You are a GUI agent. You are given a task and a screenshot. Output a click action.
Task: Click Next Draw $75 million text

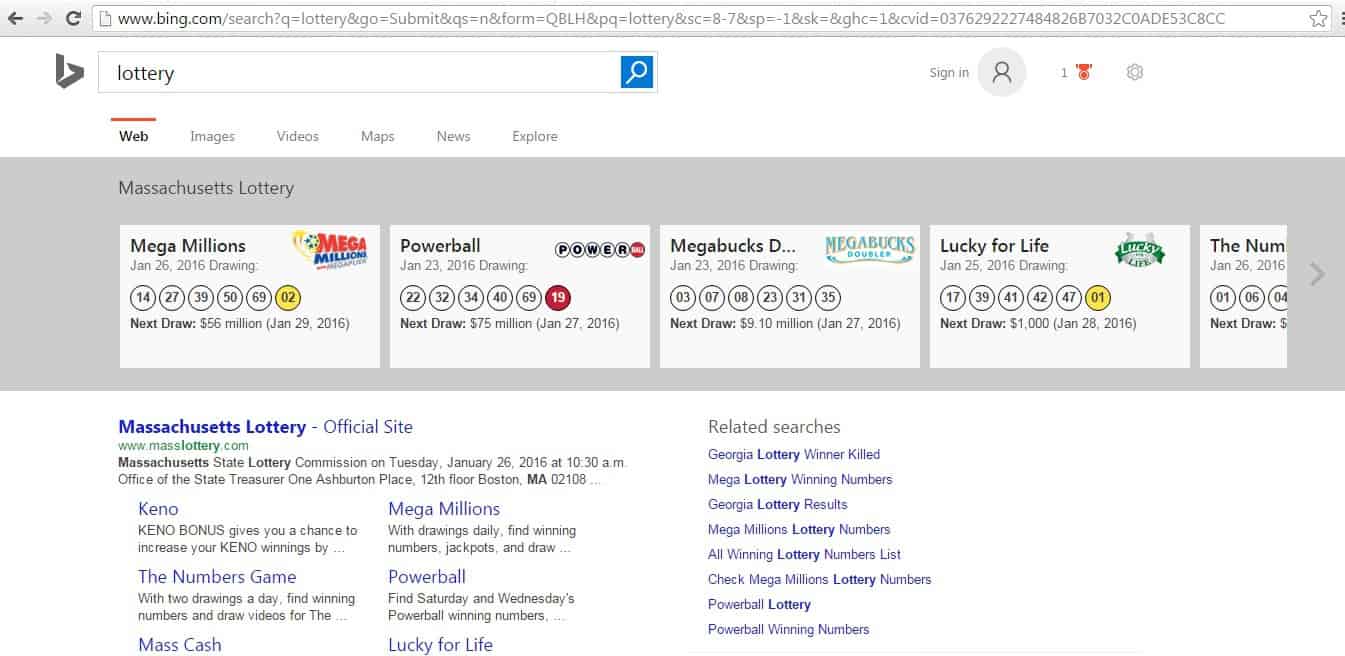[x=509, y=323]
